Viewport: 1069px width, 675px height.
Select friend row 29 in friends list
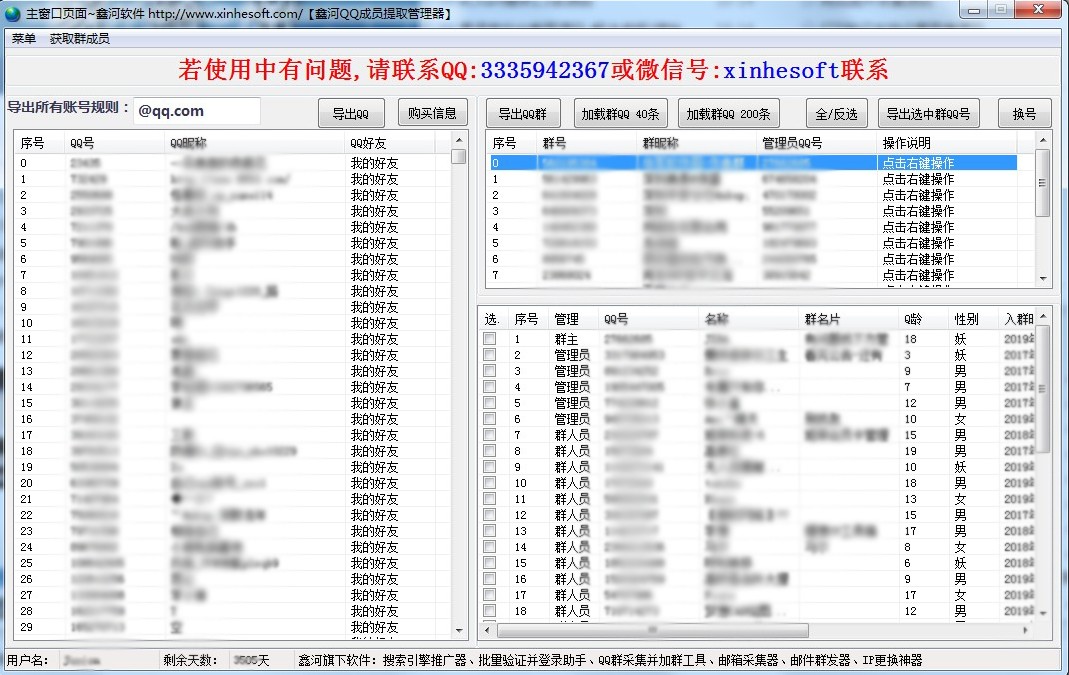pos(232,627)
